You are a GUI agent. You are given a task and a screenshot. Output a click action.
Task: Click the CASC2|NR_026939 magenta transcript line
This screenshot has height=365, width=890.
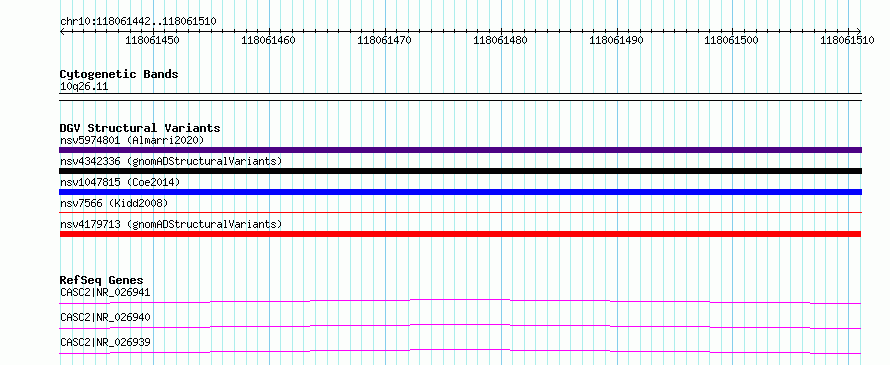coord(460,351)
